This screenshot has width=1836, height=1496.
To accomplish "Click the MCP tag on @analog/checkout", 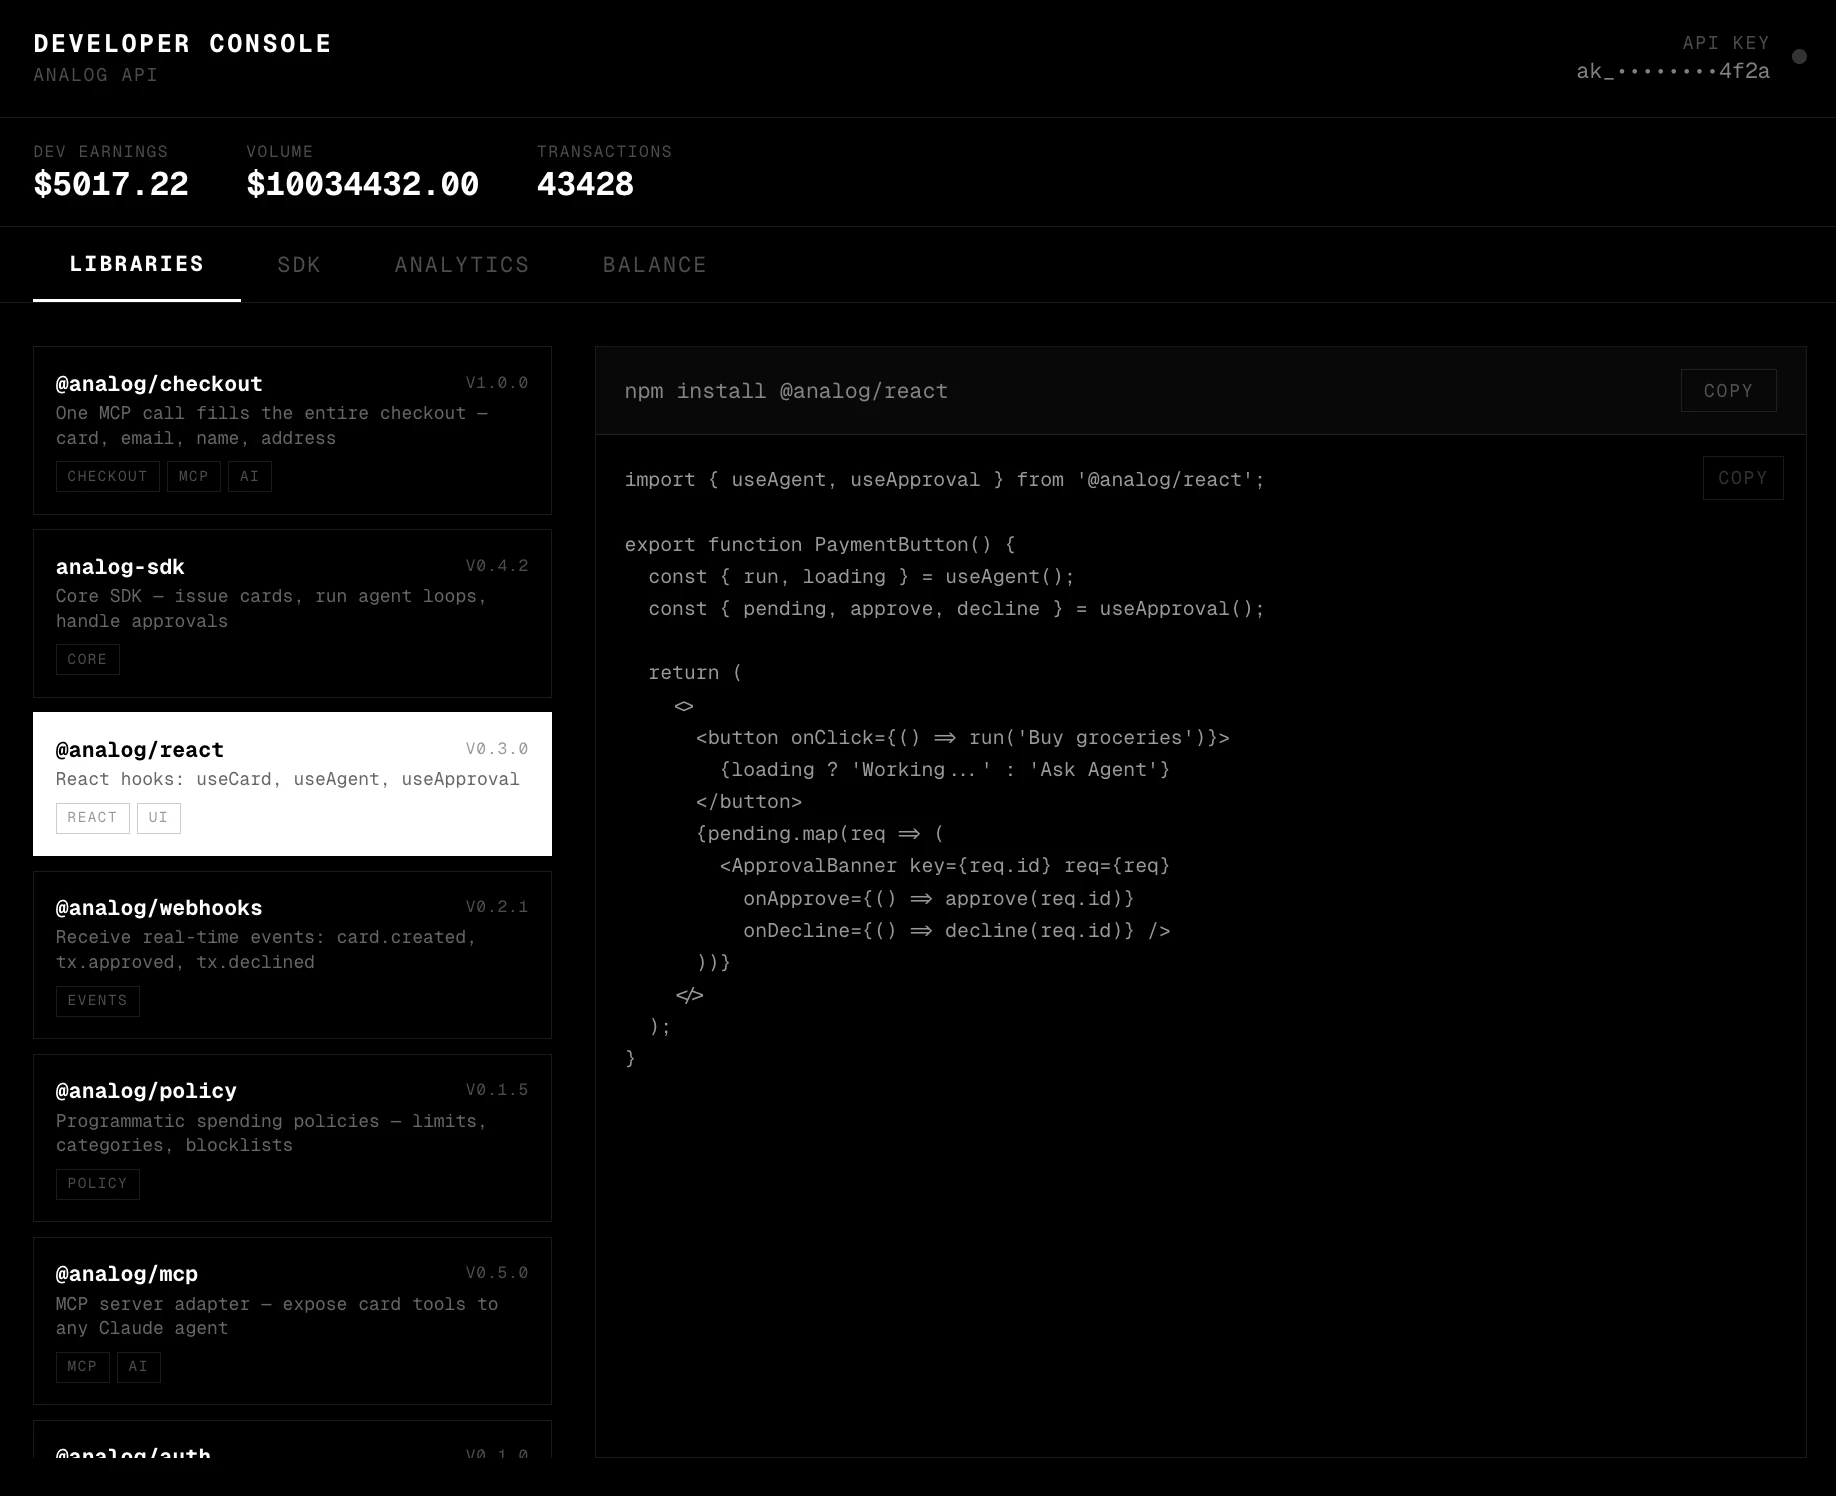I will [x=193, y=477].
